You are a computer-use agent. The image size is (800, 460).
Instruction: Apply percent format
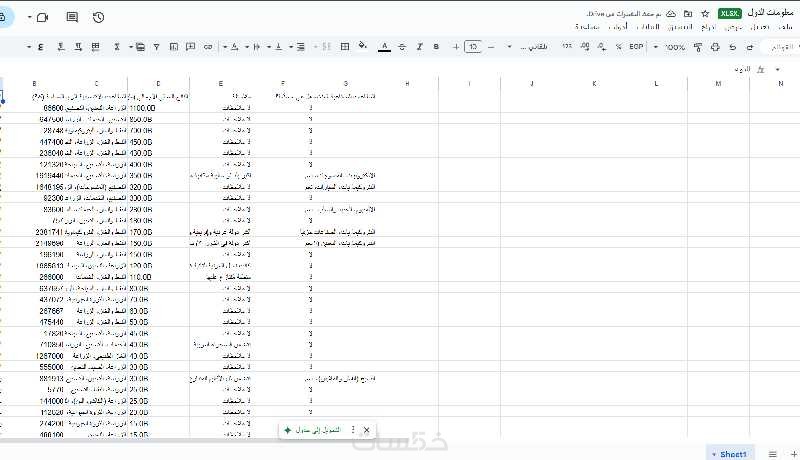click(x=619, y=47)
